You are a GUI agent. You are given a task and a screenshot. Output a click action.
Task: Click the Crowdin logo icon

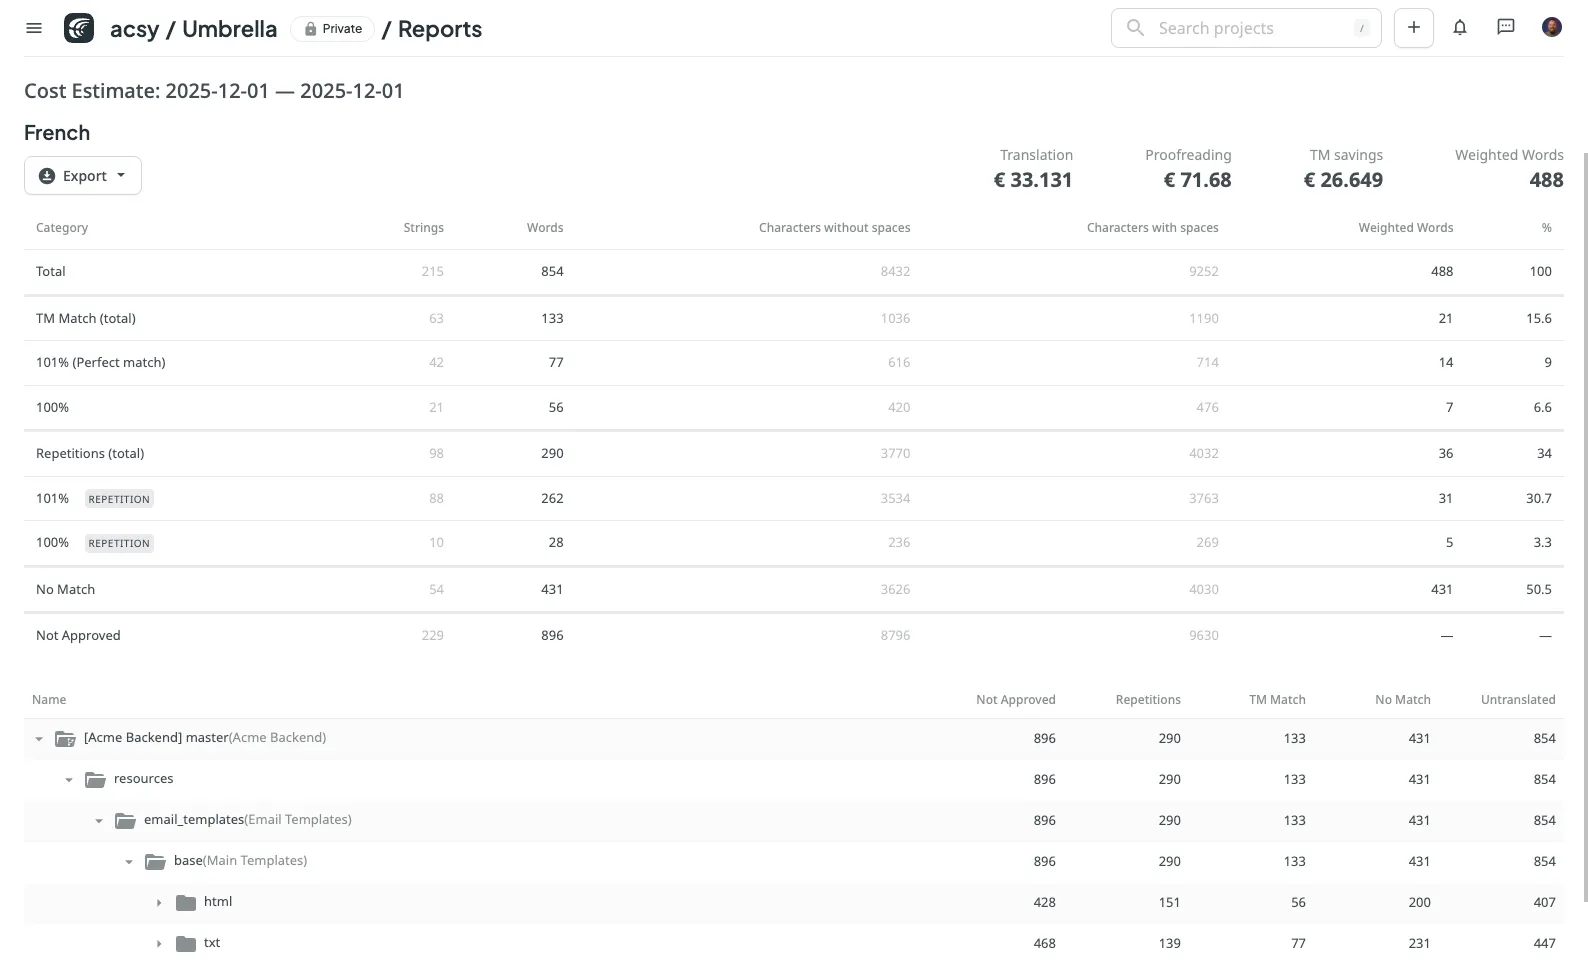click(79, 28)
